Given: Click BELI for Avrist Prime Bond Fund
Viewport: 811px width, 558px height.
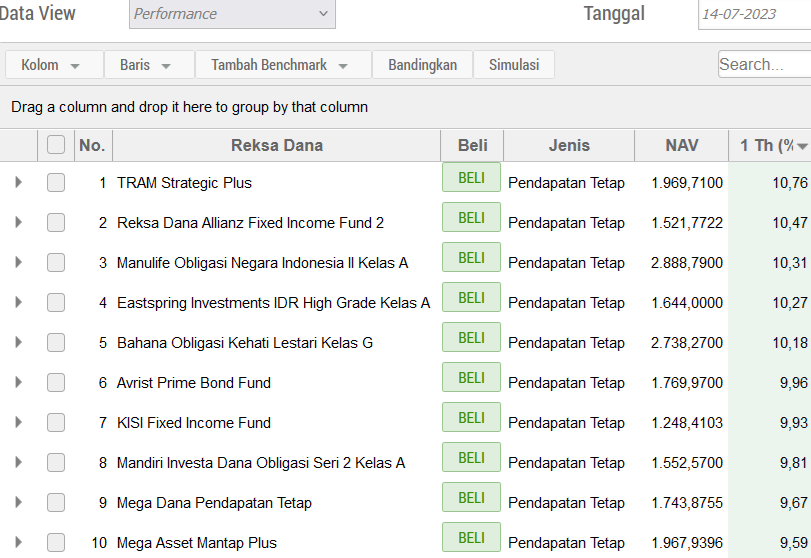Looking at the screenshot, I should click(x=471, y=378).
